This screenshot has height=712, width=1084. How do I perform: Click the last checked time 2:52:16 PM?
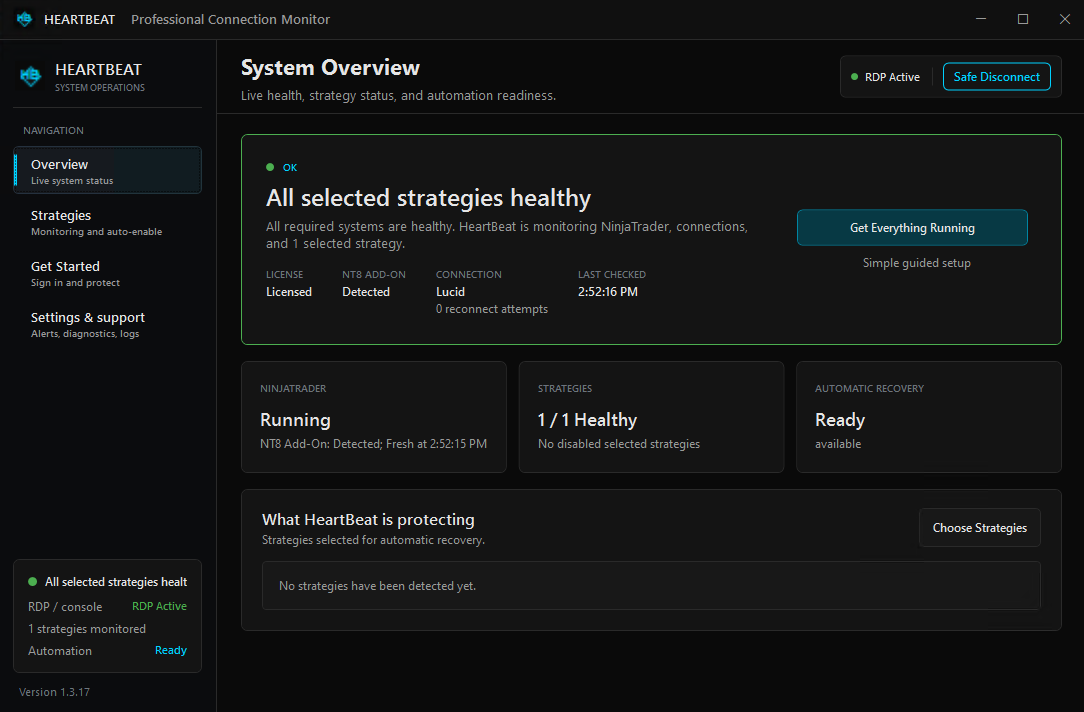[x=608, y=292]
